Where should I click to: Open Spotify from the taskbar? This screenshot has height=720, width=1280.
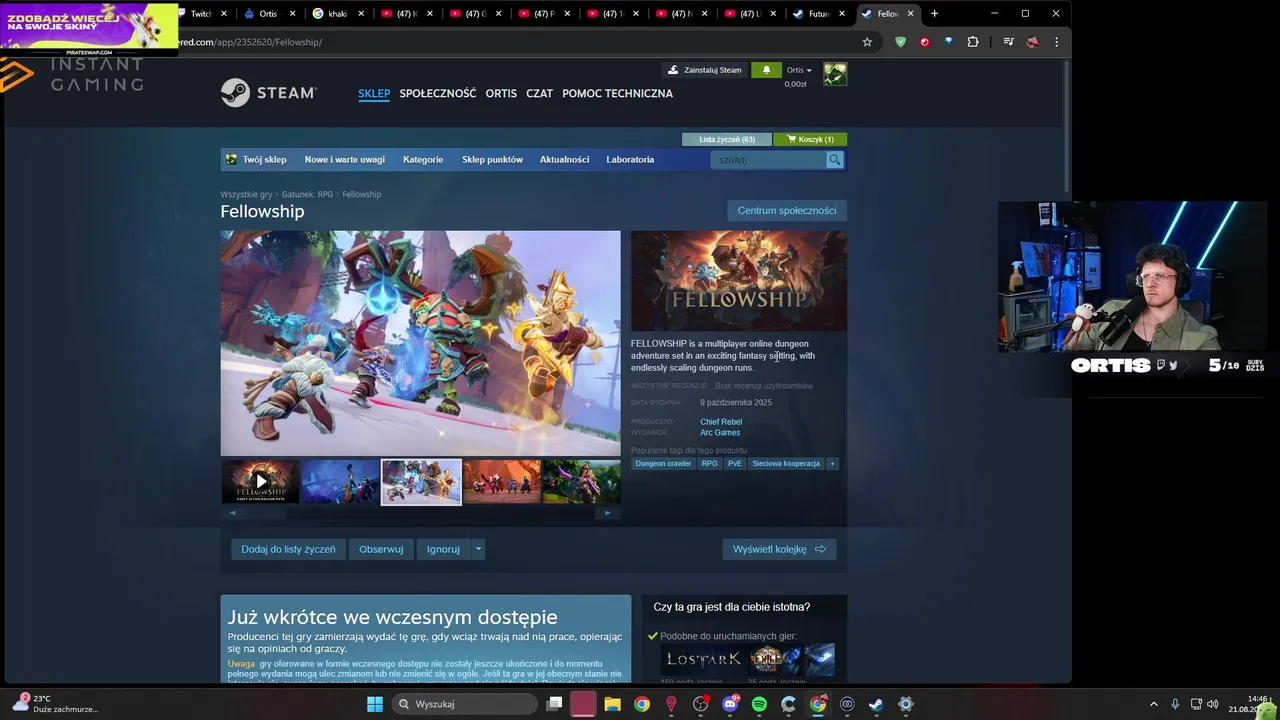tap(759, 704)
